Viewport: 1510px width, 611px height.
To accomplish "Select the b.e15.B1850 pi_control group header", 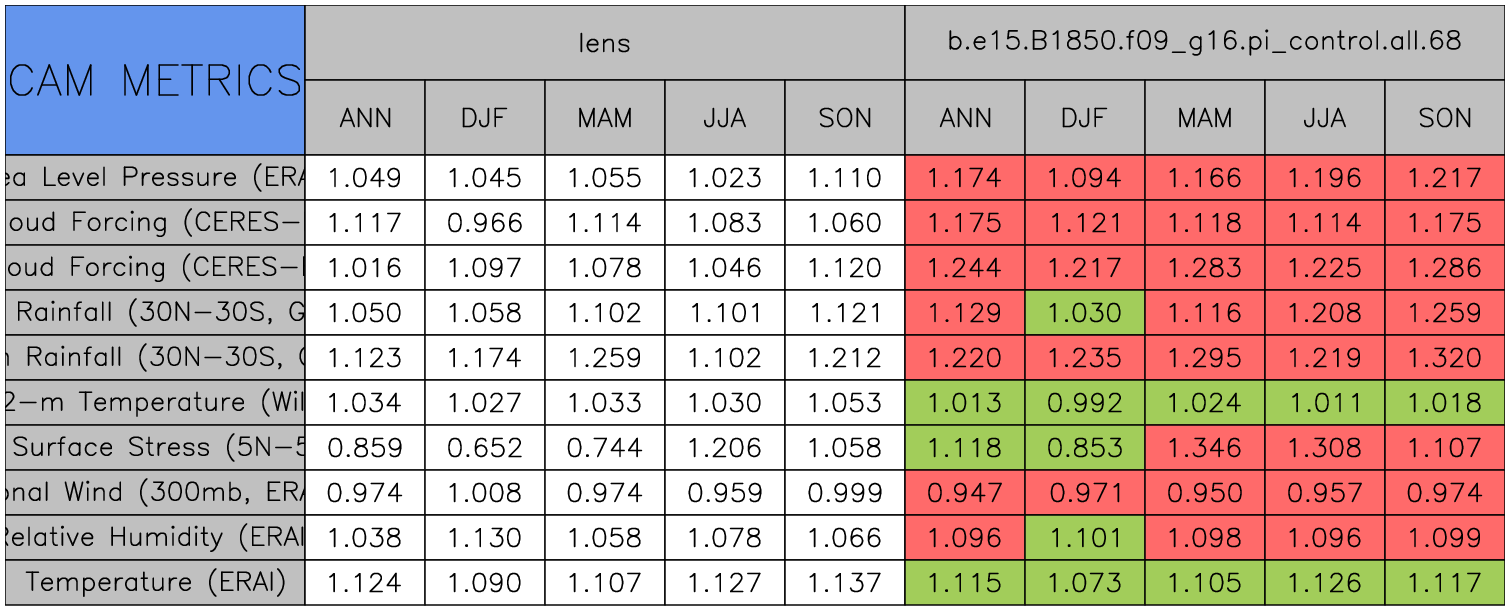I will click(x=1204, y=43).
